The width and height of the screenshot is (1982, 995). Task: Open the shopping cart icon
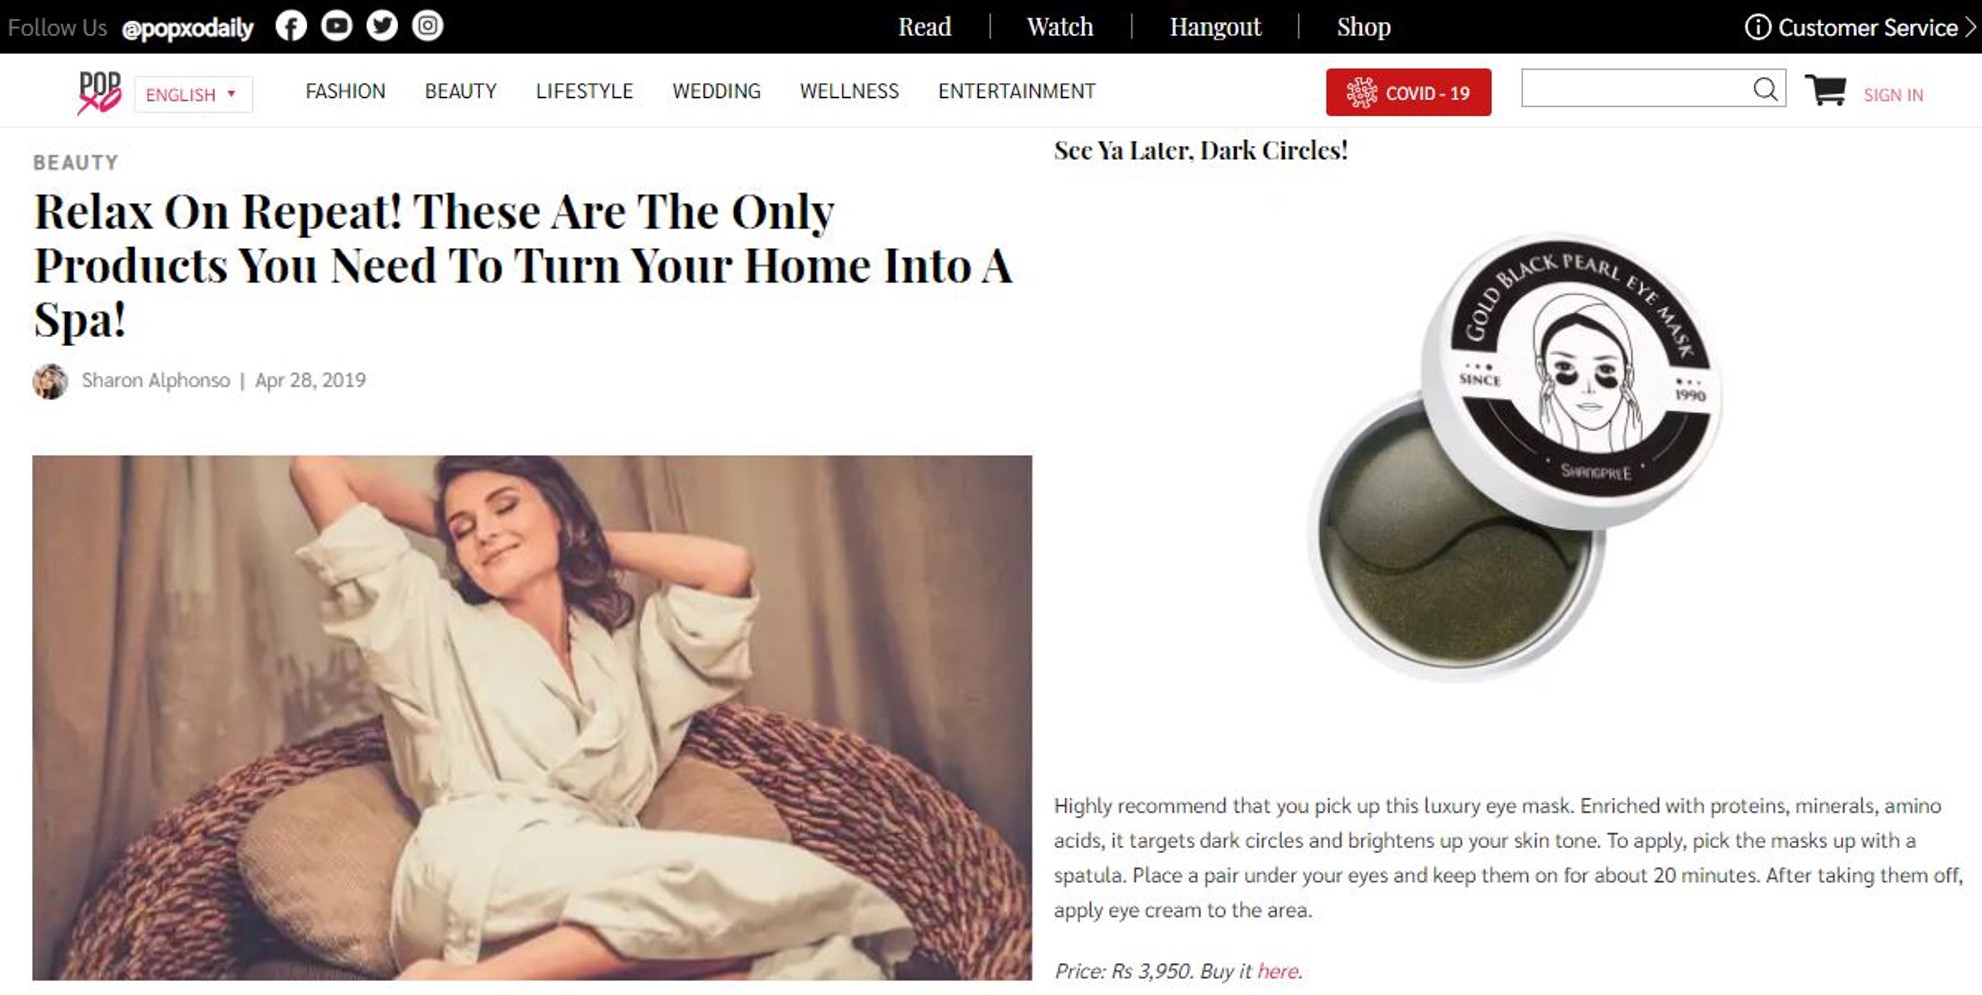click(1825, 90)
